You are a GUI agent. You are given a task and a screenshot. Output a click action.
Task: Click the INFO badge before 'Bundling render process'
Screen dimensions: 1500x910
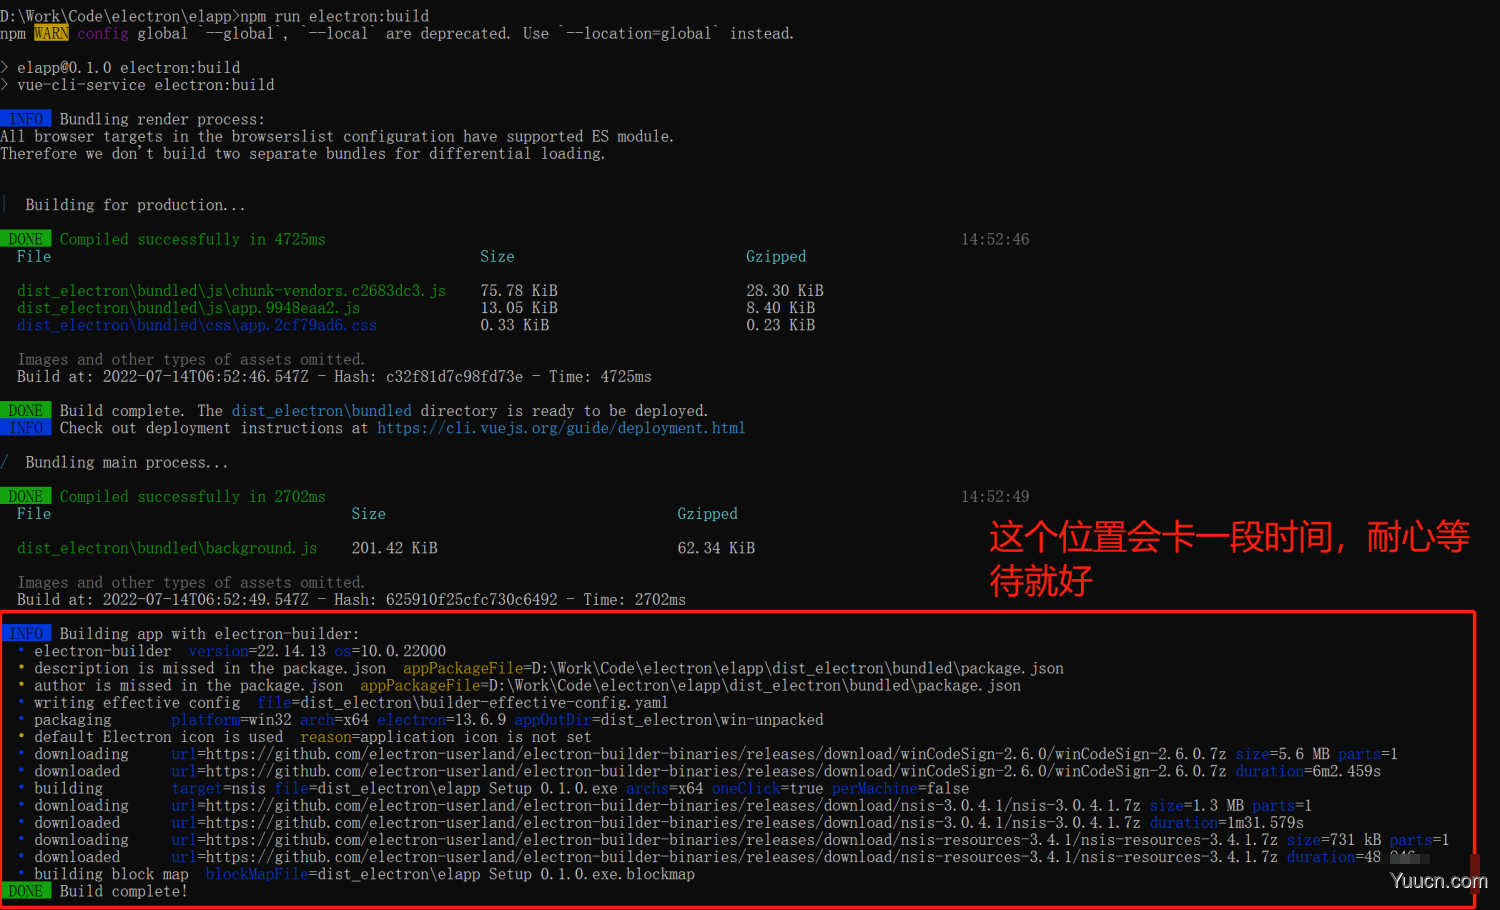point(26,119)
